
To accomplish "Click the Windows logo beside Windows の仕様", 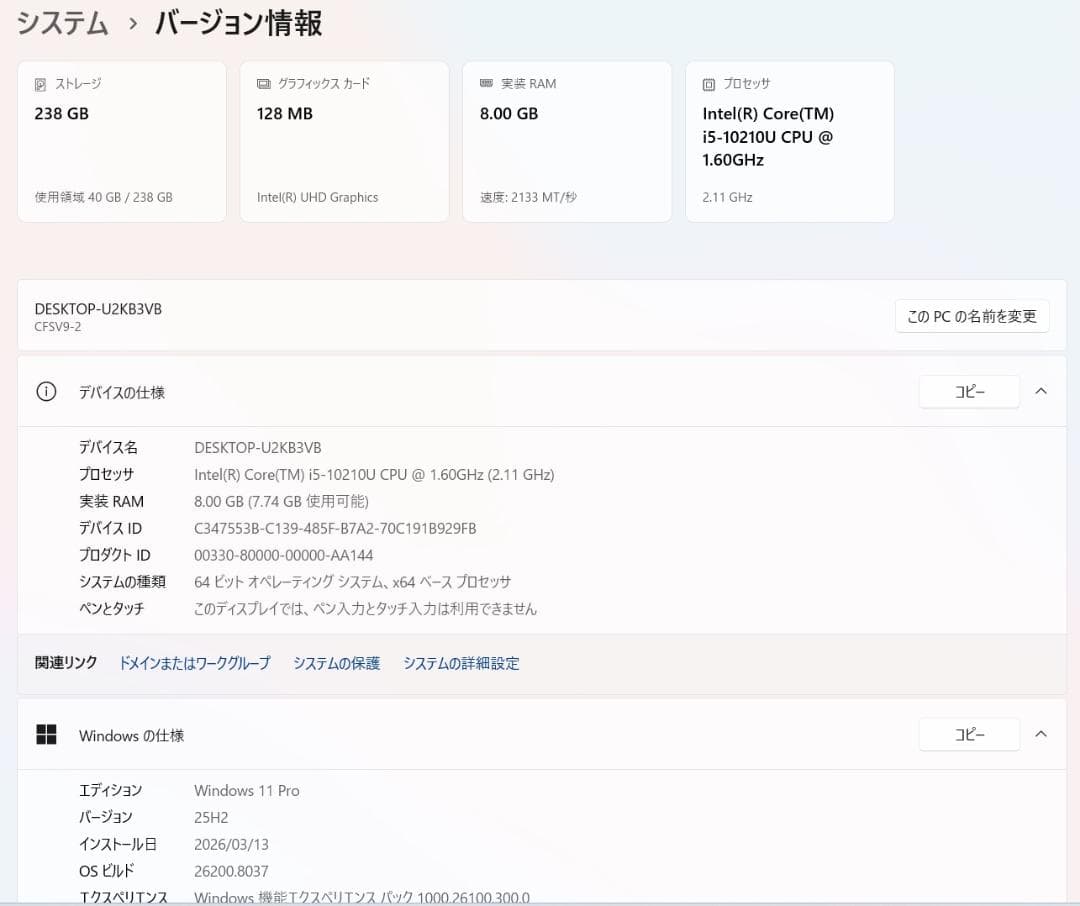I will click(x=46, y=734).
